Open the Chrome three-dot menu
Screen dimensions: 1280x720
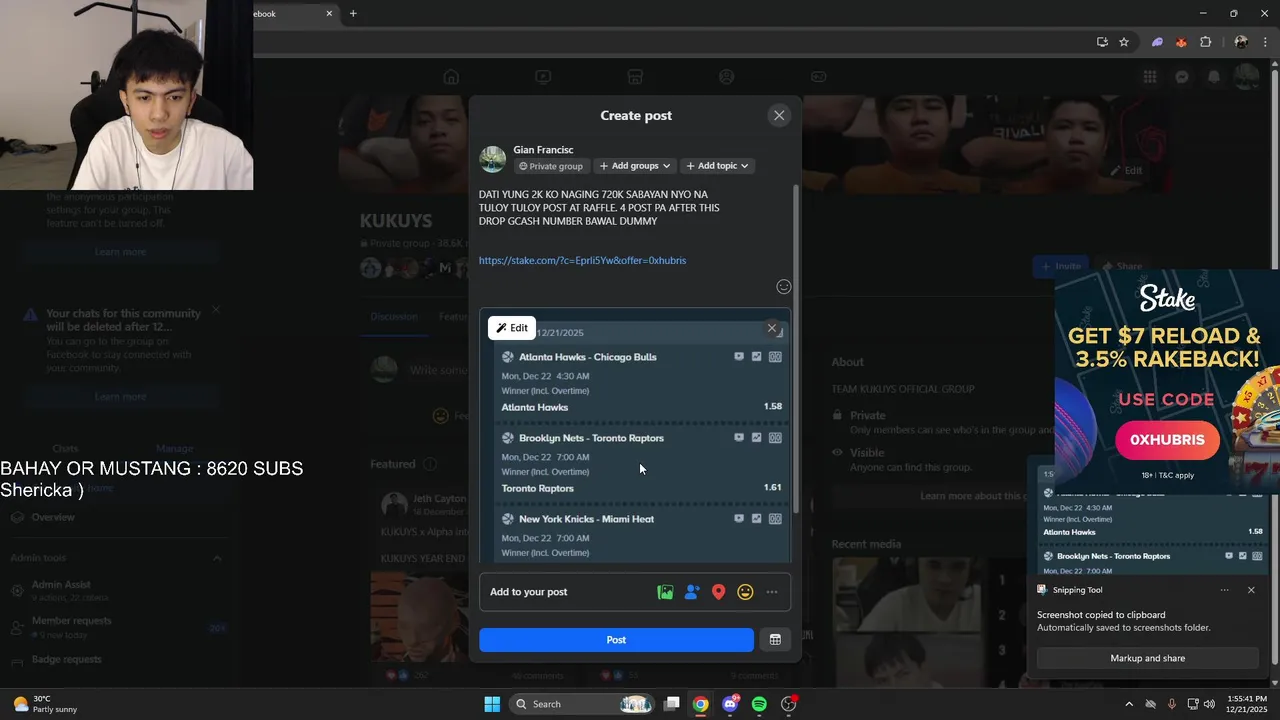click(1265, 42)
